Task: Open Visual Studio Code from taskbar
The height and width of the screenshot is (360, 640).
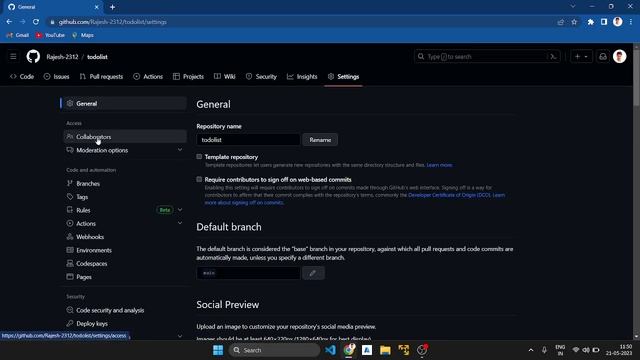Action: point(330,350)
